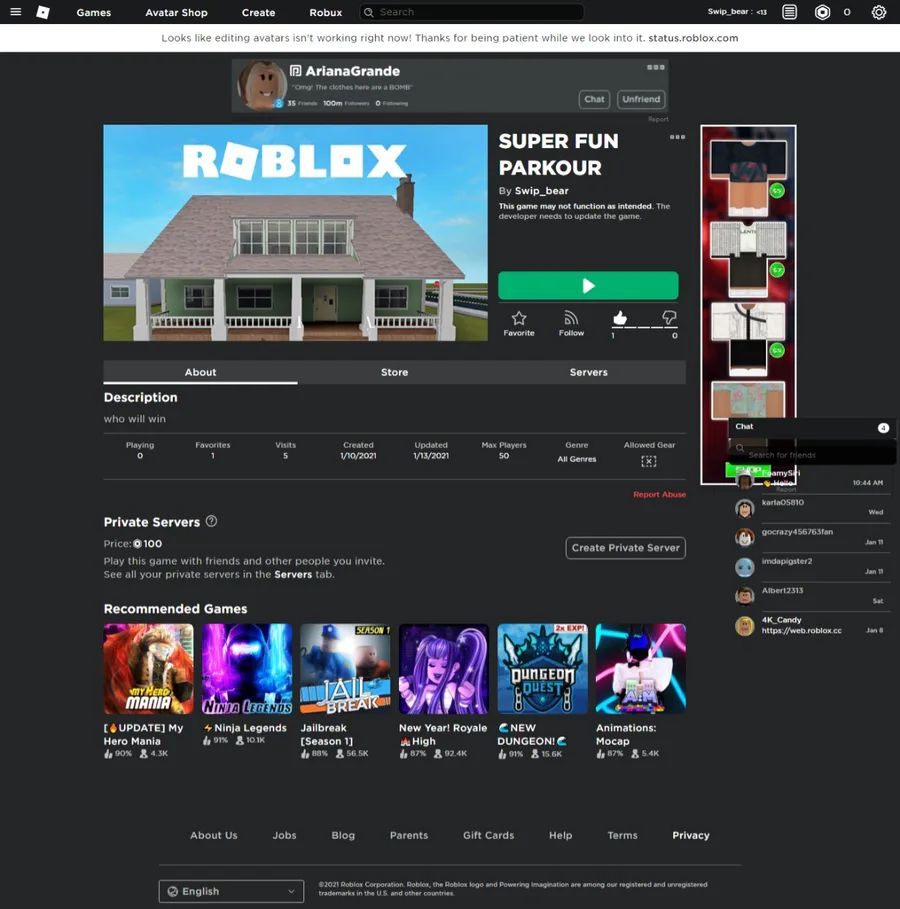
Task: Start the game with the play button
Action: 588,285
